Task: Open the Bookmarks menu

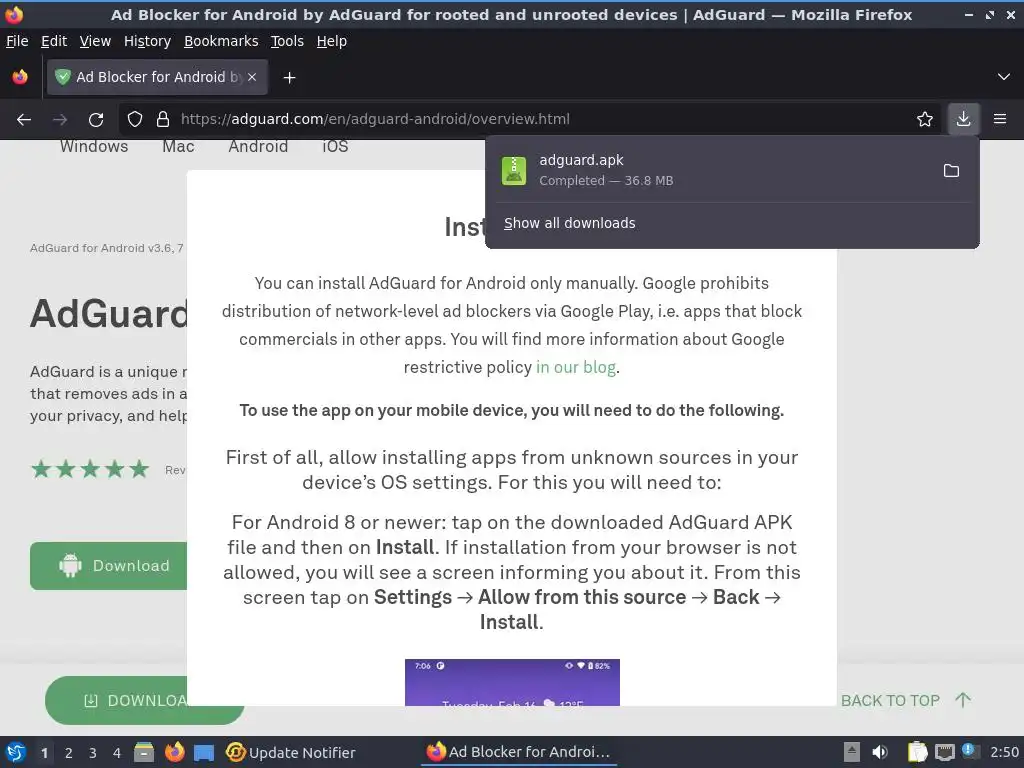Action: click(x=221, y=41)
